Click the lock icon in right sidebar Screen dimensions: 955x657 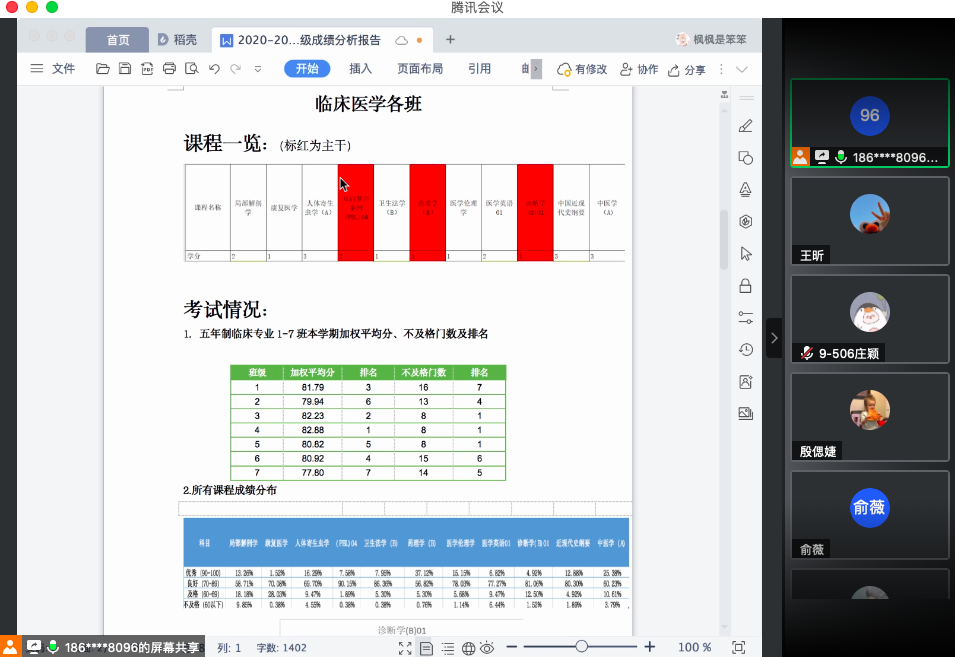pyautogui.click(x=745, y=286)
